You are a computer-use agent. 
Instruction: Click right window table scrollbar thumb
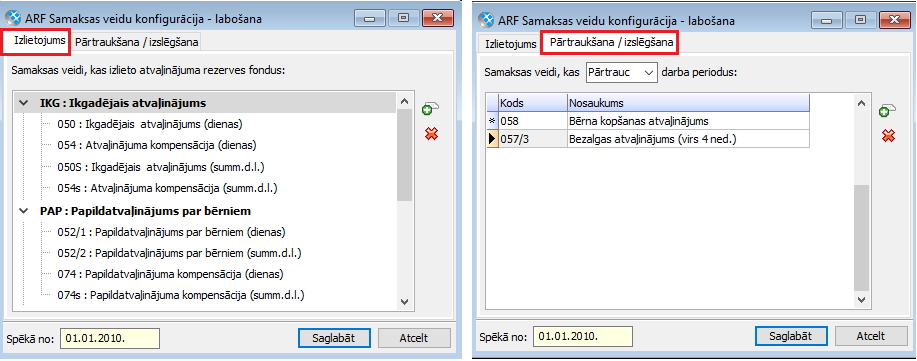(x=861, y=238)
